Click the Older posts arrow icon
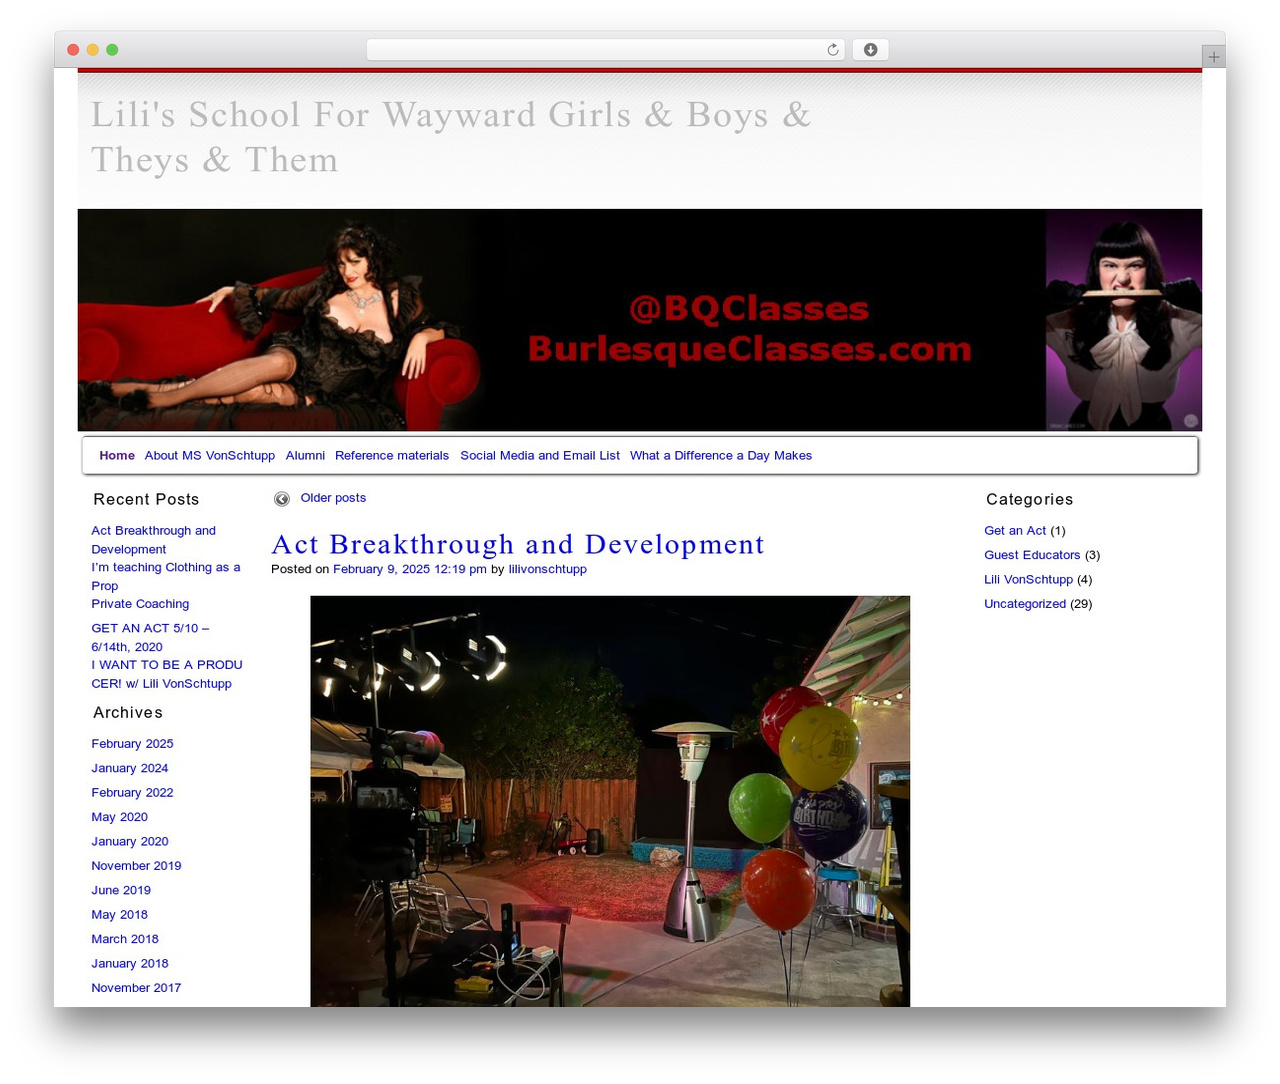1280x1084 pixels. click(x=282, y=499)
